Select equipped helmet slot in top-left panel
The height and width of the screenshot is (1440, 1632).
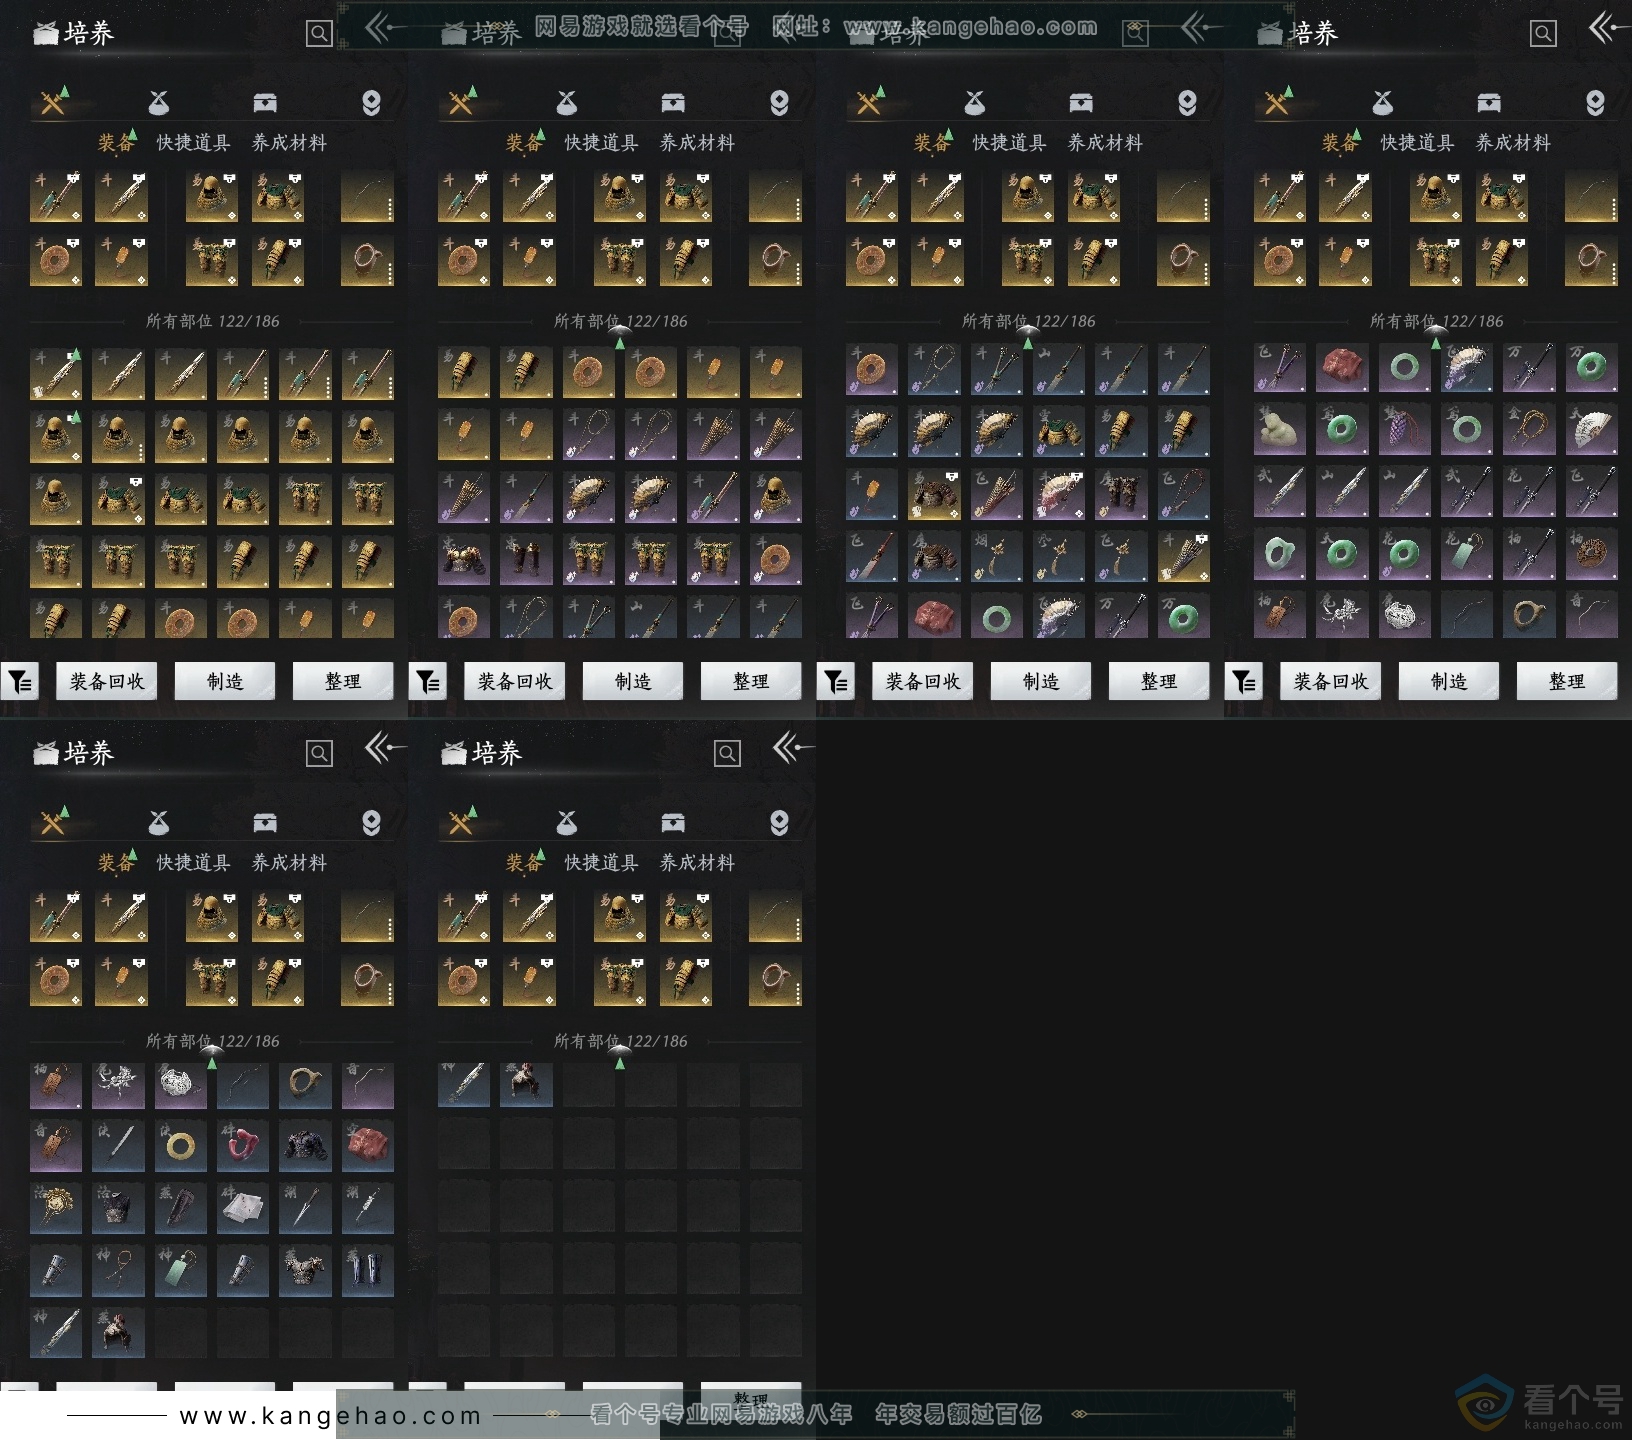coord(212,196)
